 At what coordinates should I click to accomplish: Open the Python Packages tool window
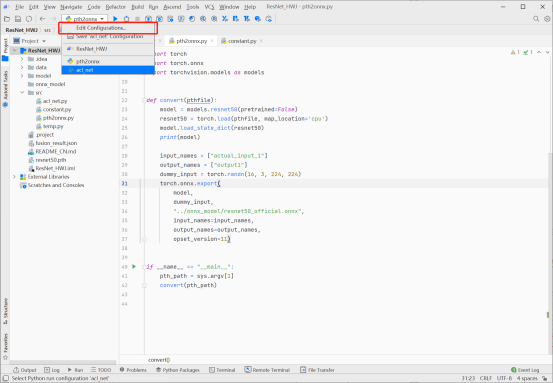(x=178, y=370)
